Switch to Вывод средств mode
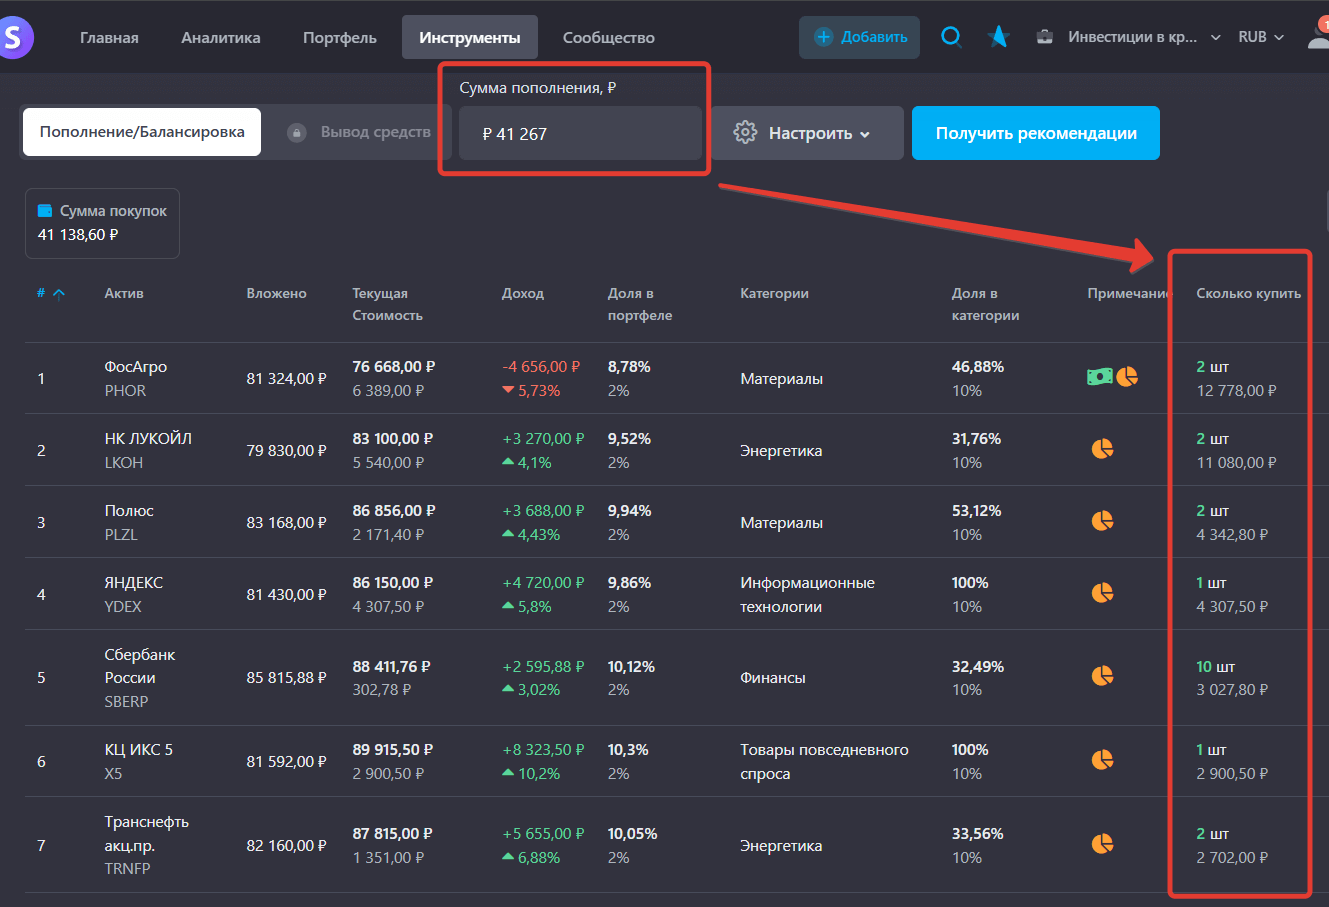The width and height of the screenshot is (1329, 907). point(360,132)
